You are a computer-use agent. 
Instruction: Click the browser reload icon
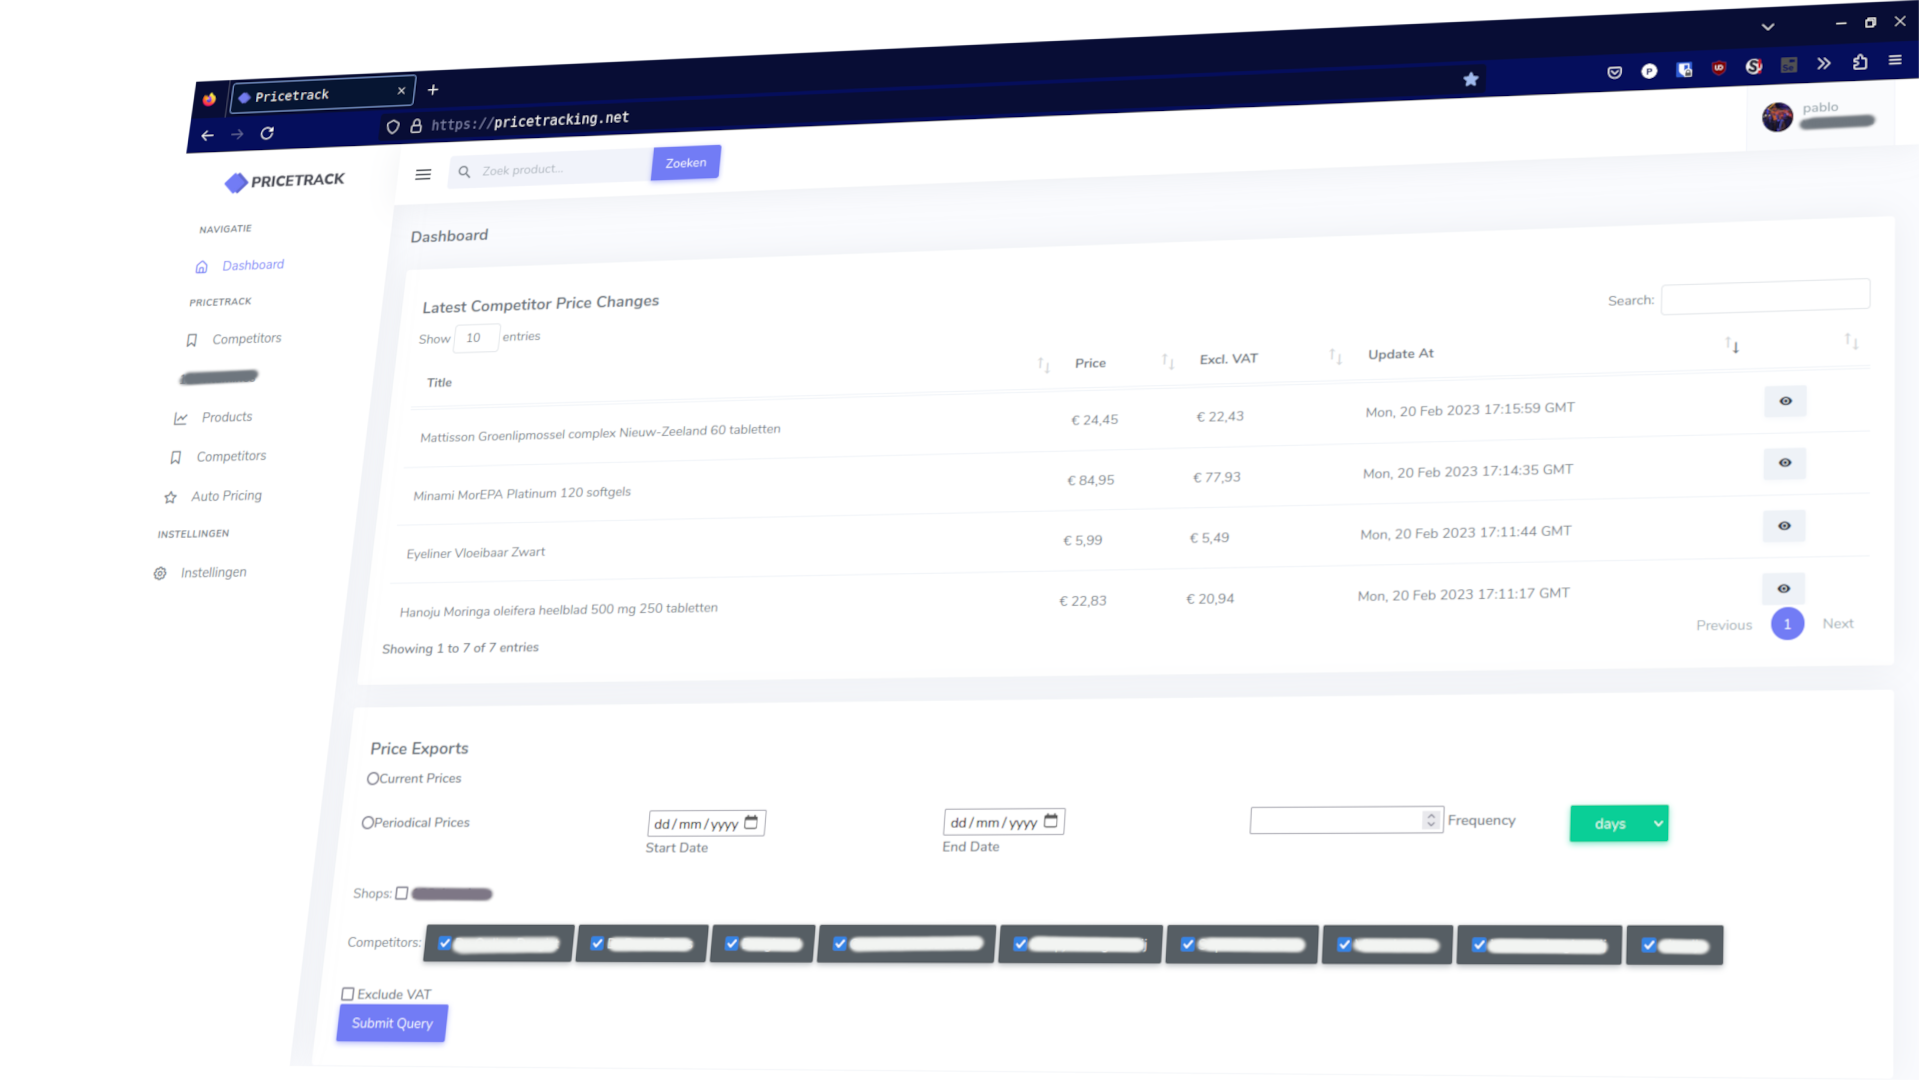(x=267, y=133)
